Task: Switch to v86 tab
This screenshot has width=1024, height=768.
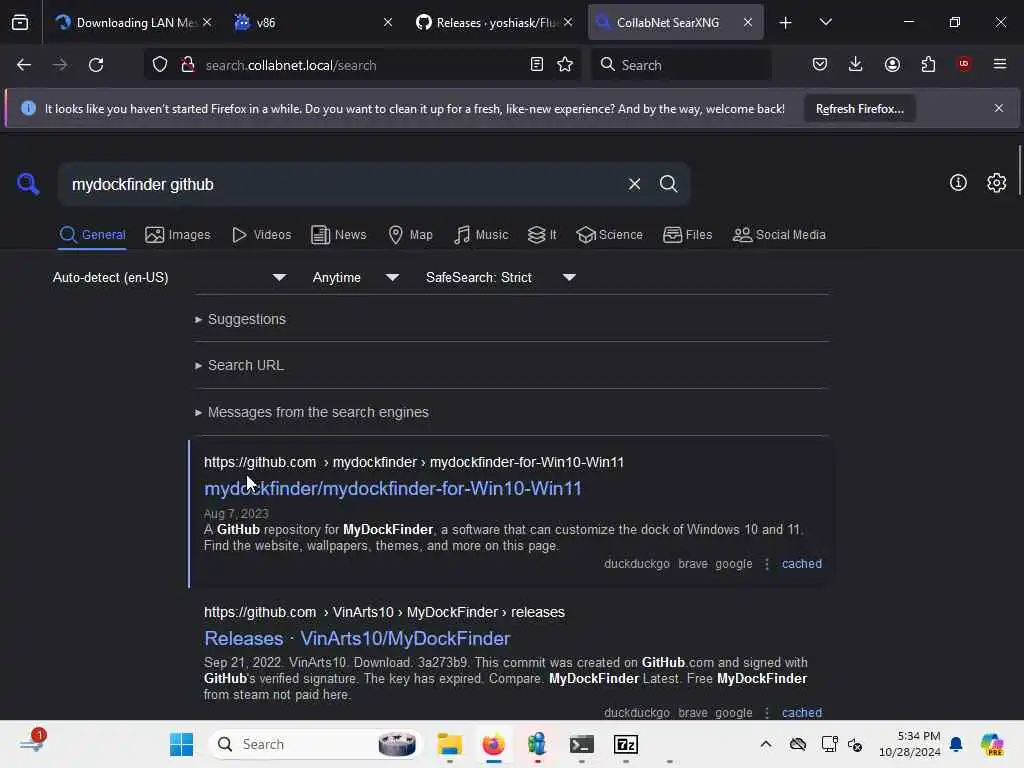Action: pos(312,23)
